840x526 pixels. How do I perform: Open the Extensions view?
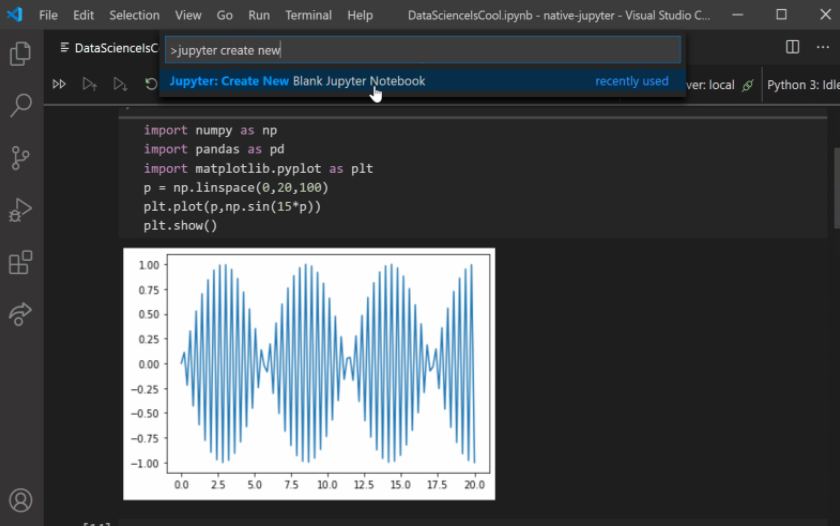click(20, 262)
